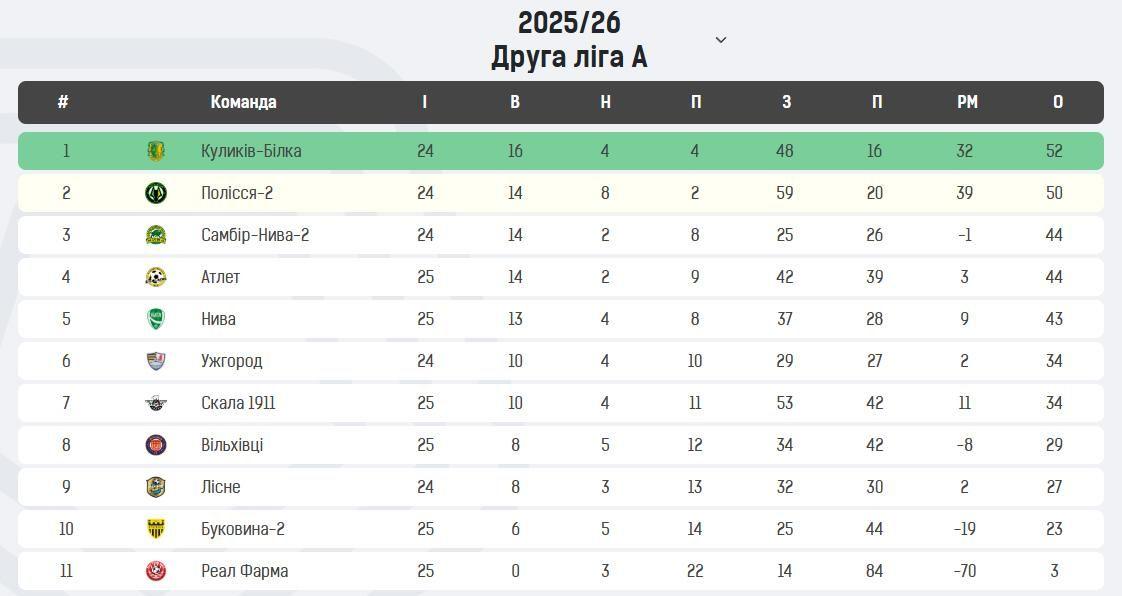
Task: Click the Скала 1911 team logo
Action: [156, 403]
